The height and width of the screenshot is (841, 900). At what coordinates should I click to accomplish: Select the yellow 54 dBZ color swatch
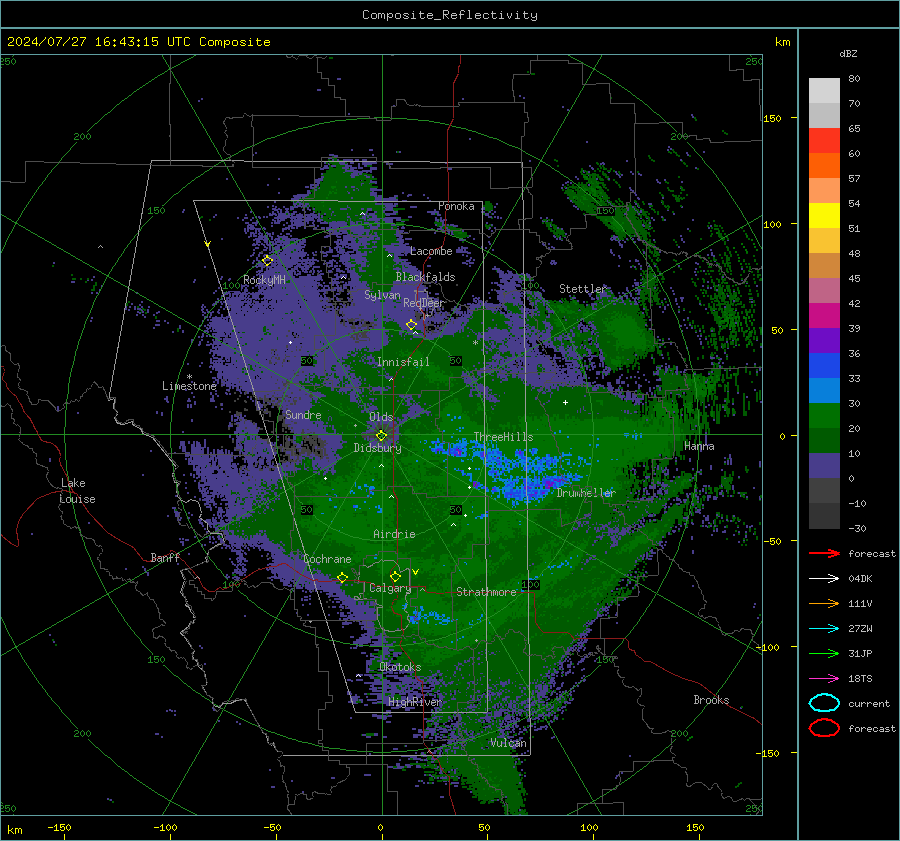pyautogui.click(x=824, y=215)
